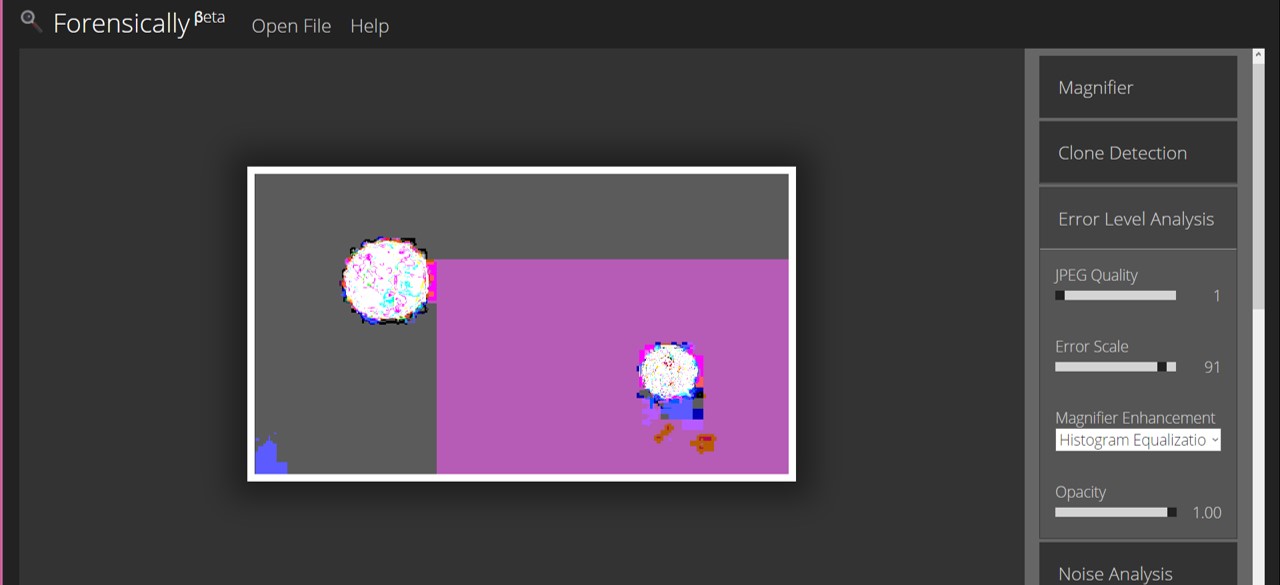This screenshot has height=585, width=1280.
Task: Click the Opacity slider
Action: [x=1115, y=512]
